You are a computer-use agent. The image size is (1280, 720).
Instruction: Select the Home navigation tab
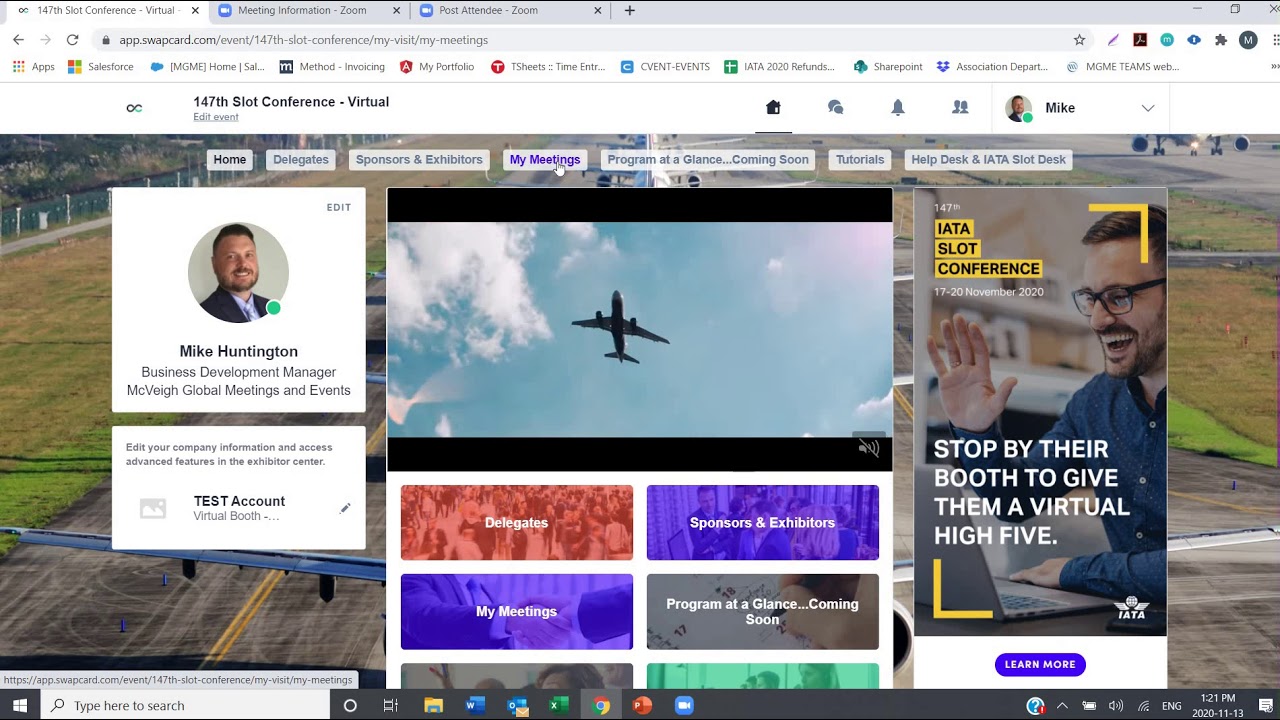click(229, 160)
